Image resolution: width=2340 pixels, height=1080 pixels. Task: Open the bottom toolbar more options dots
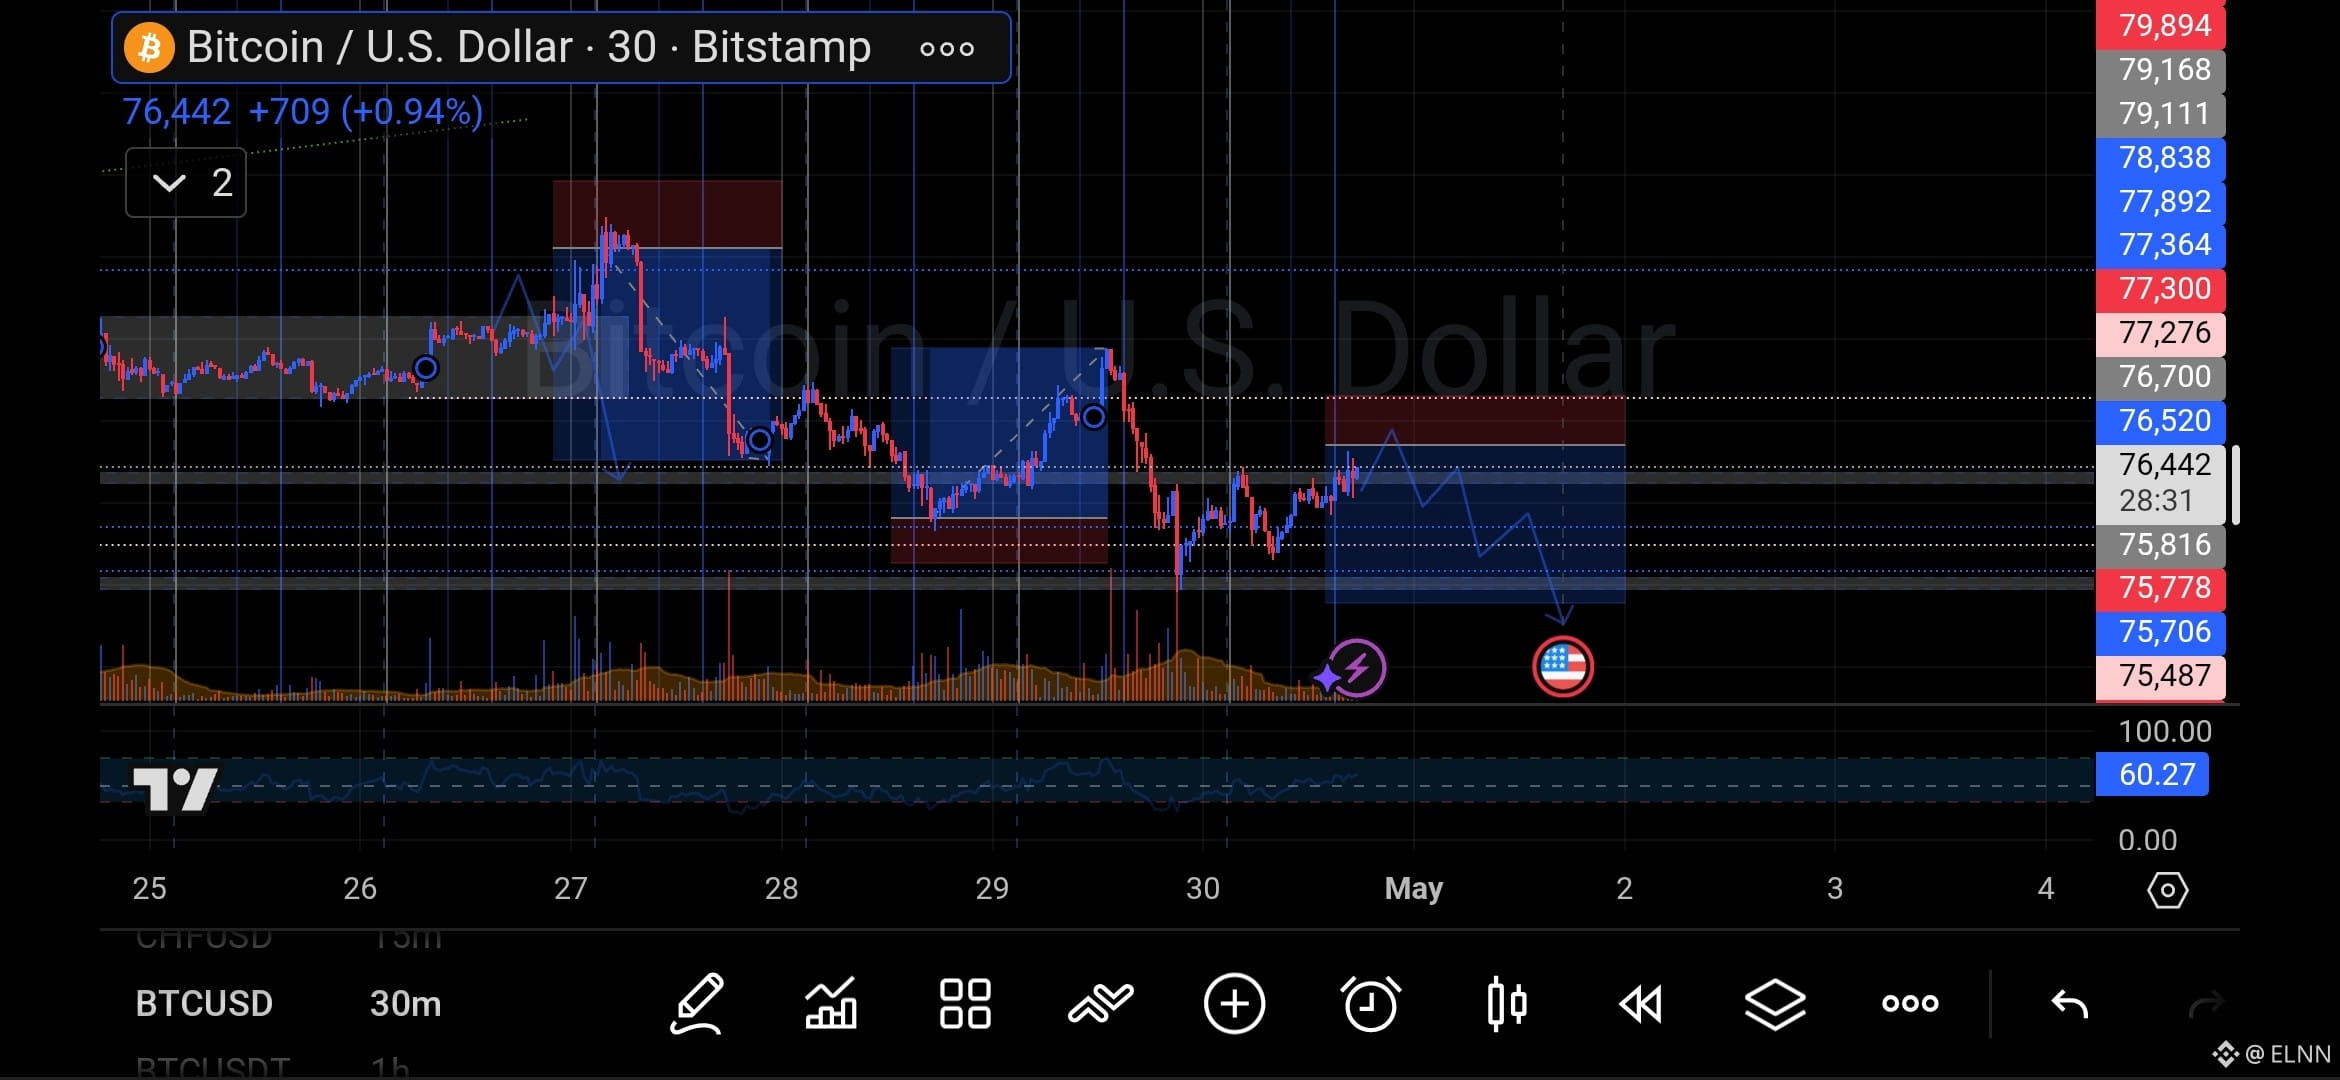click(1910, 1003)
